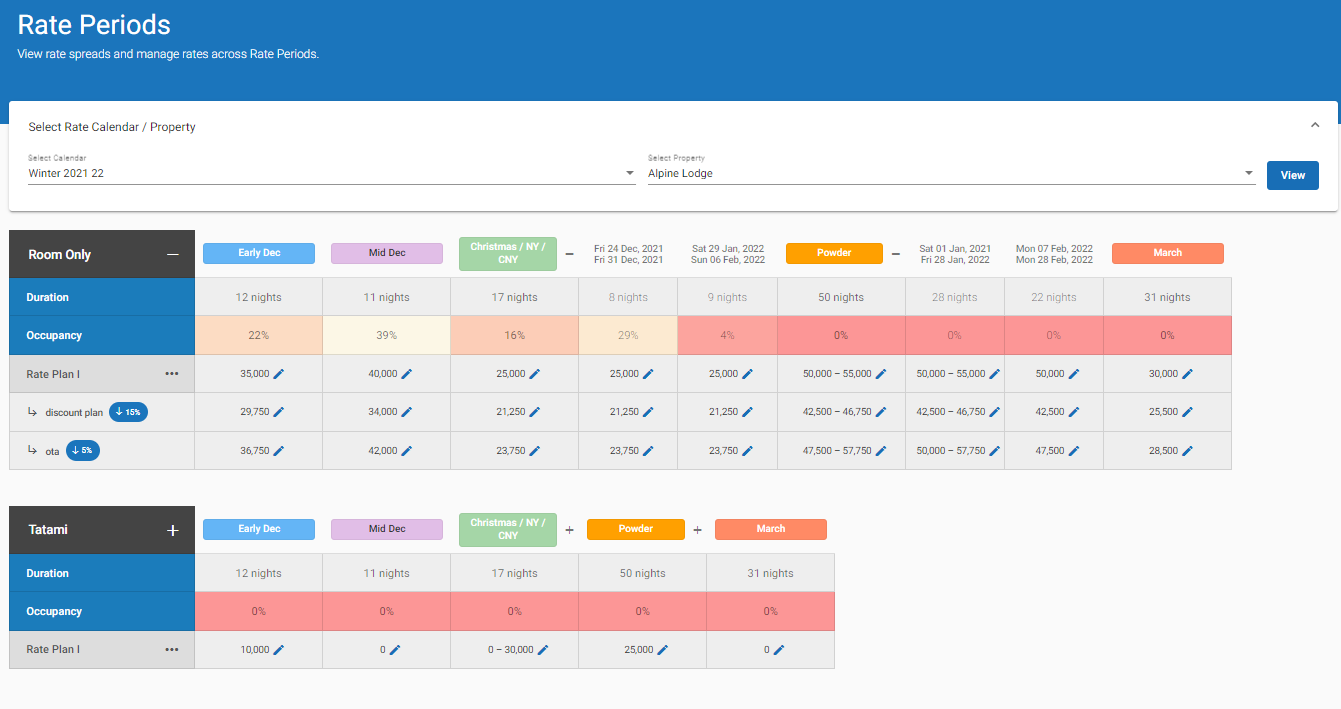Expand the Tatami section

173,530
